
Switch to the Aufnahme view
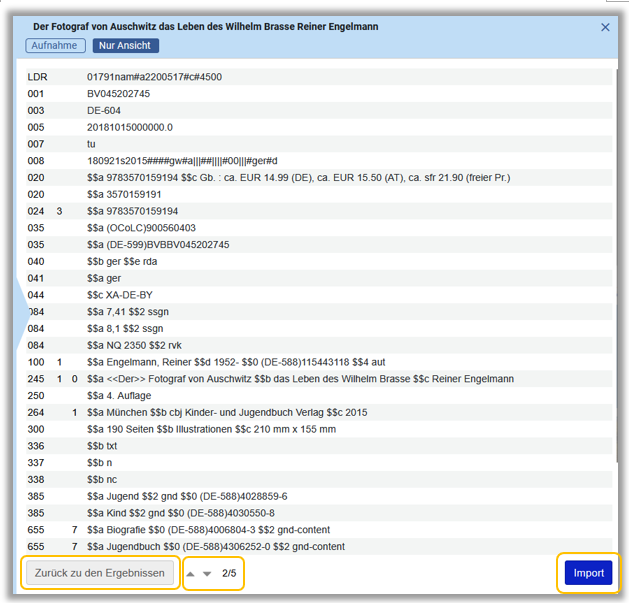click(55, 45)
